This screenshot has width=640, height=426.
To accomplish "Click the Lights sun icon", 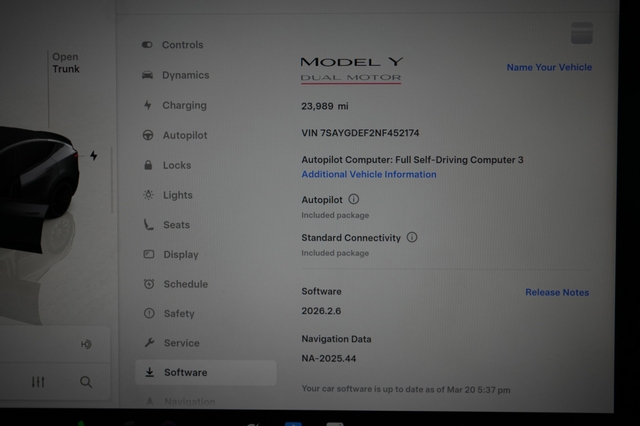I will pos(149,195).
